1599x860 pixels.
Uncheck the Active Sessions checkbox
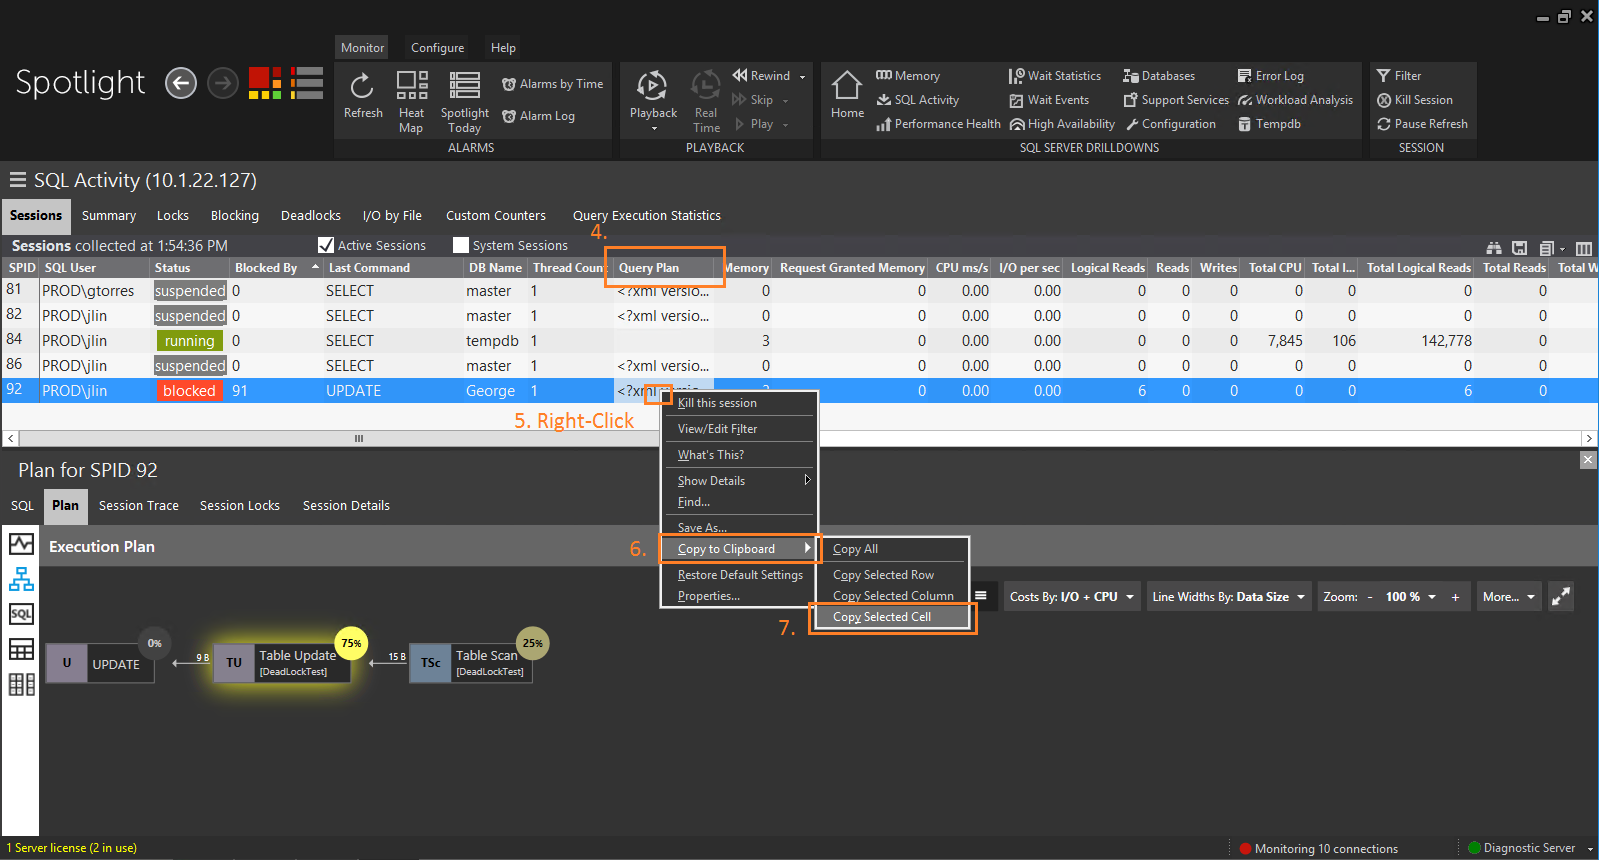[x=326, y=245]
